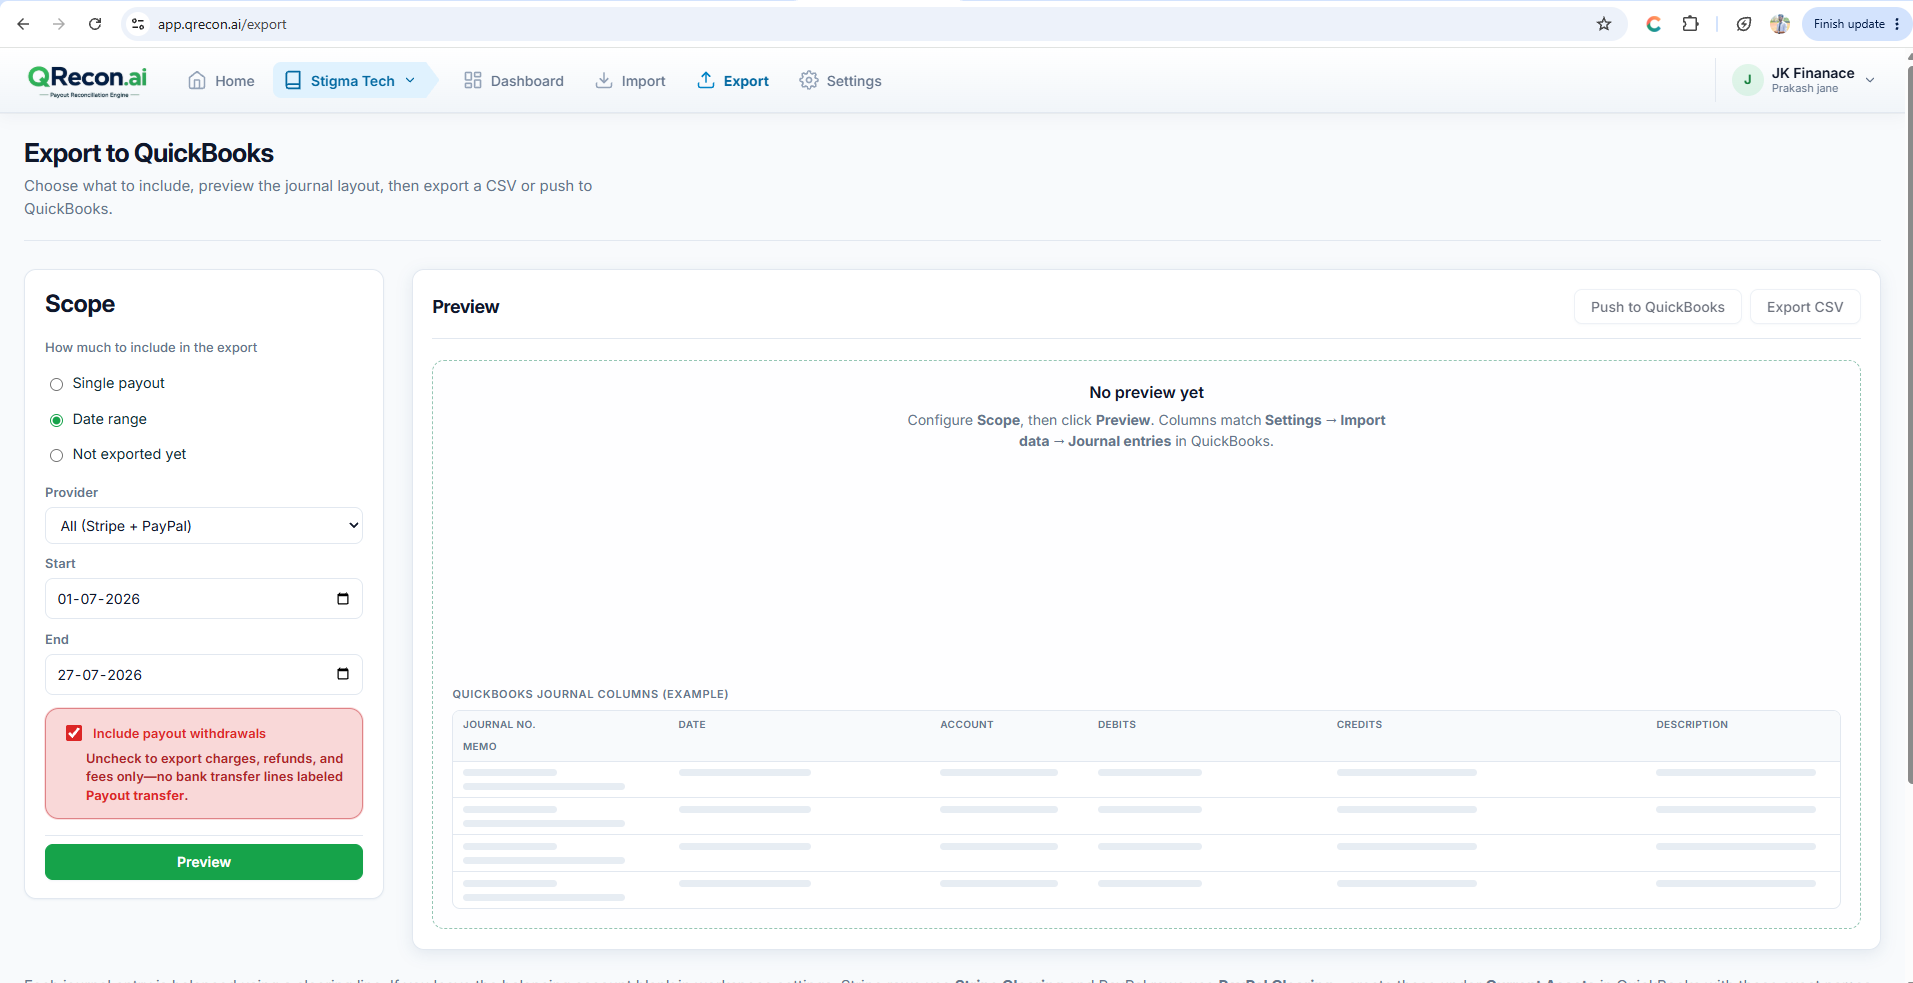Open the Provider dropdown
This screenshot has width=1913, height=983.
tap(204, 526)
